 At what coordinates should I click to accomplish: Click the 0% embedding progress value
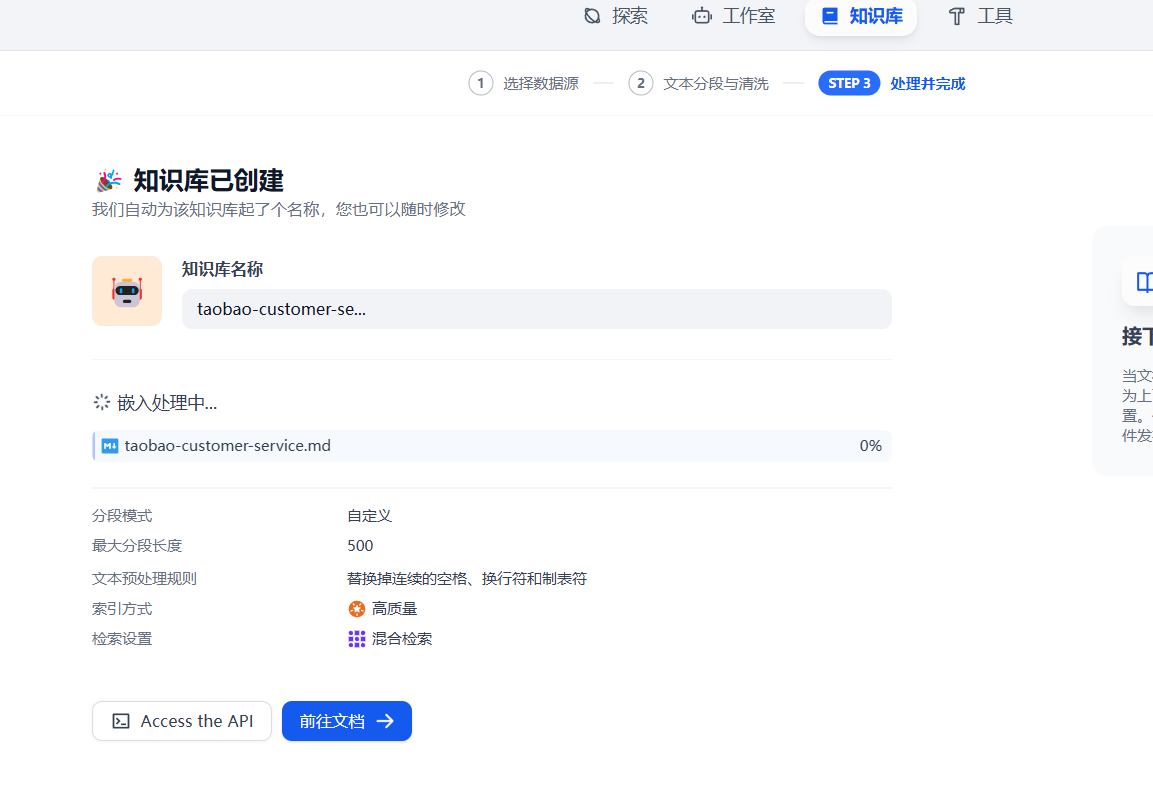(x=871, y=446)
